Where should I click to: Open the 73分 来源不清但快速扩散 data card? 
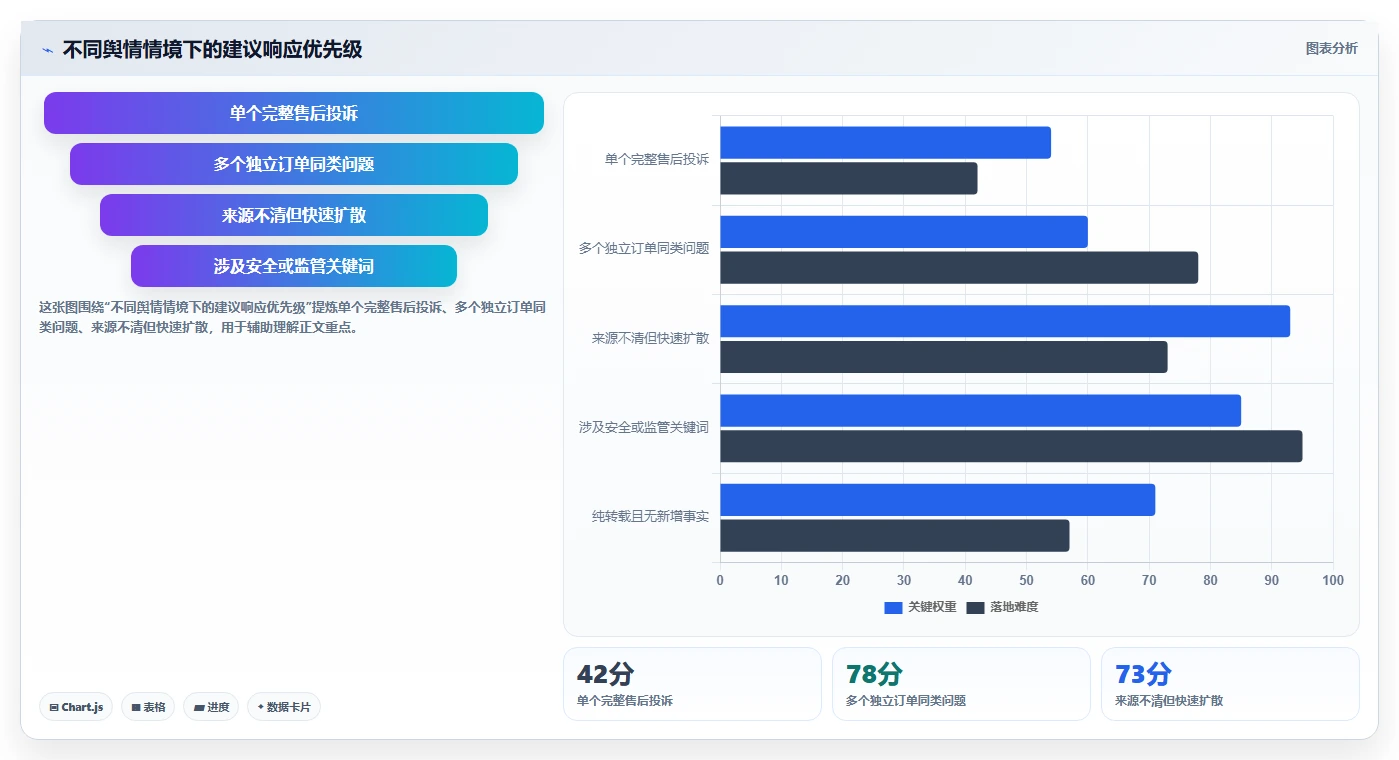coord(1230,684)
